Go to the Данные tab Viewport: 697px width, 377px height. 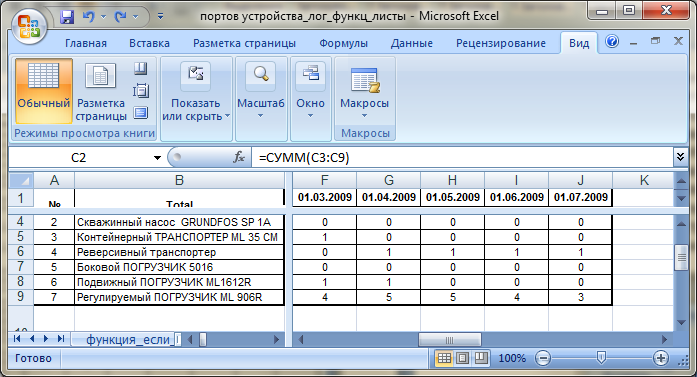(x=412, y=43)
